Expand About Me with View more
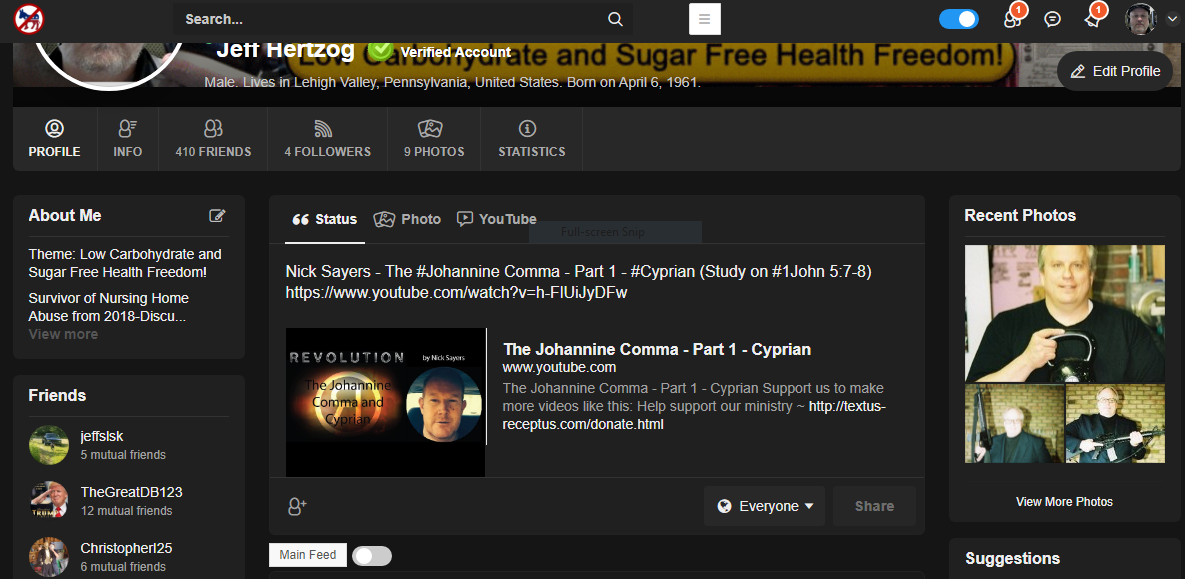 [x=63, y=334]
